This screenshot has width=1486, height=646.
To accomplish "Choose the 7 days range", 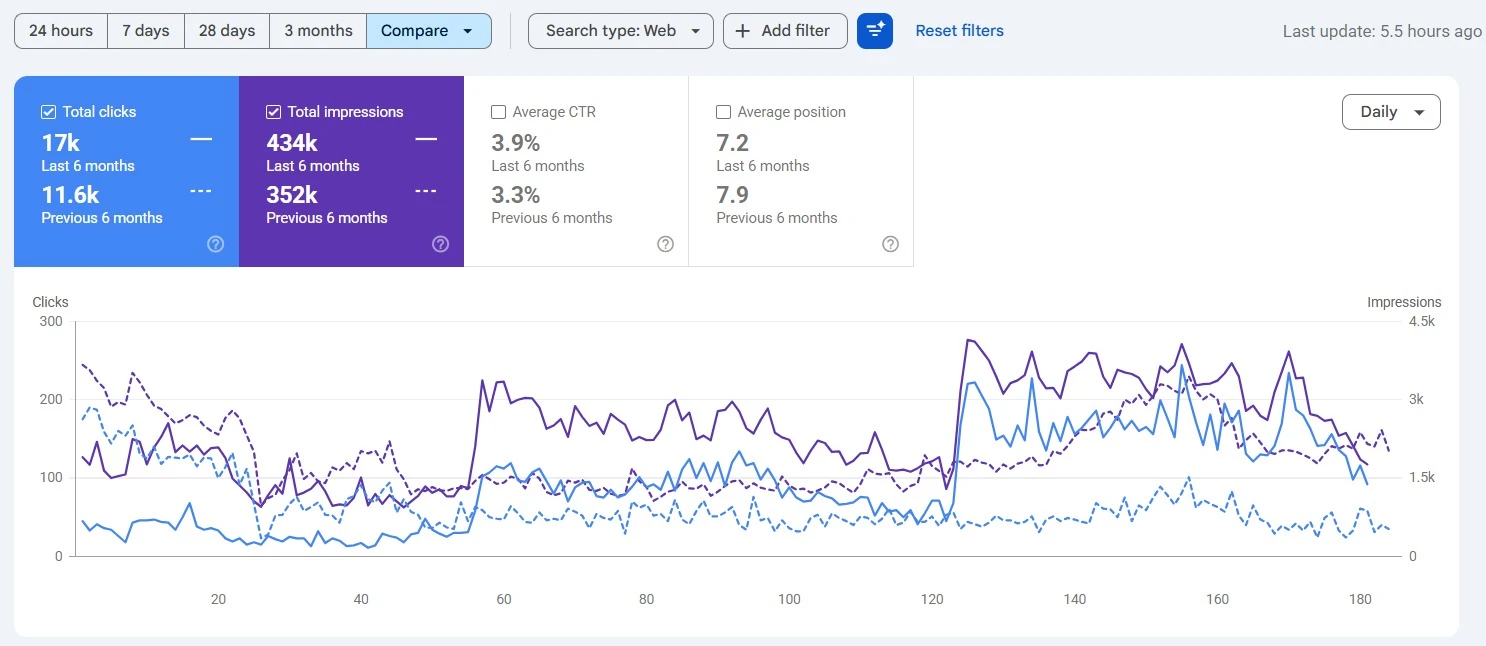I will pyautogui.click(x=146, y=31).
